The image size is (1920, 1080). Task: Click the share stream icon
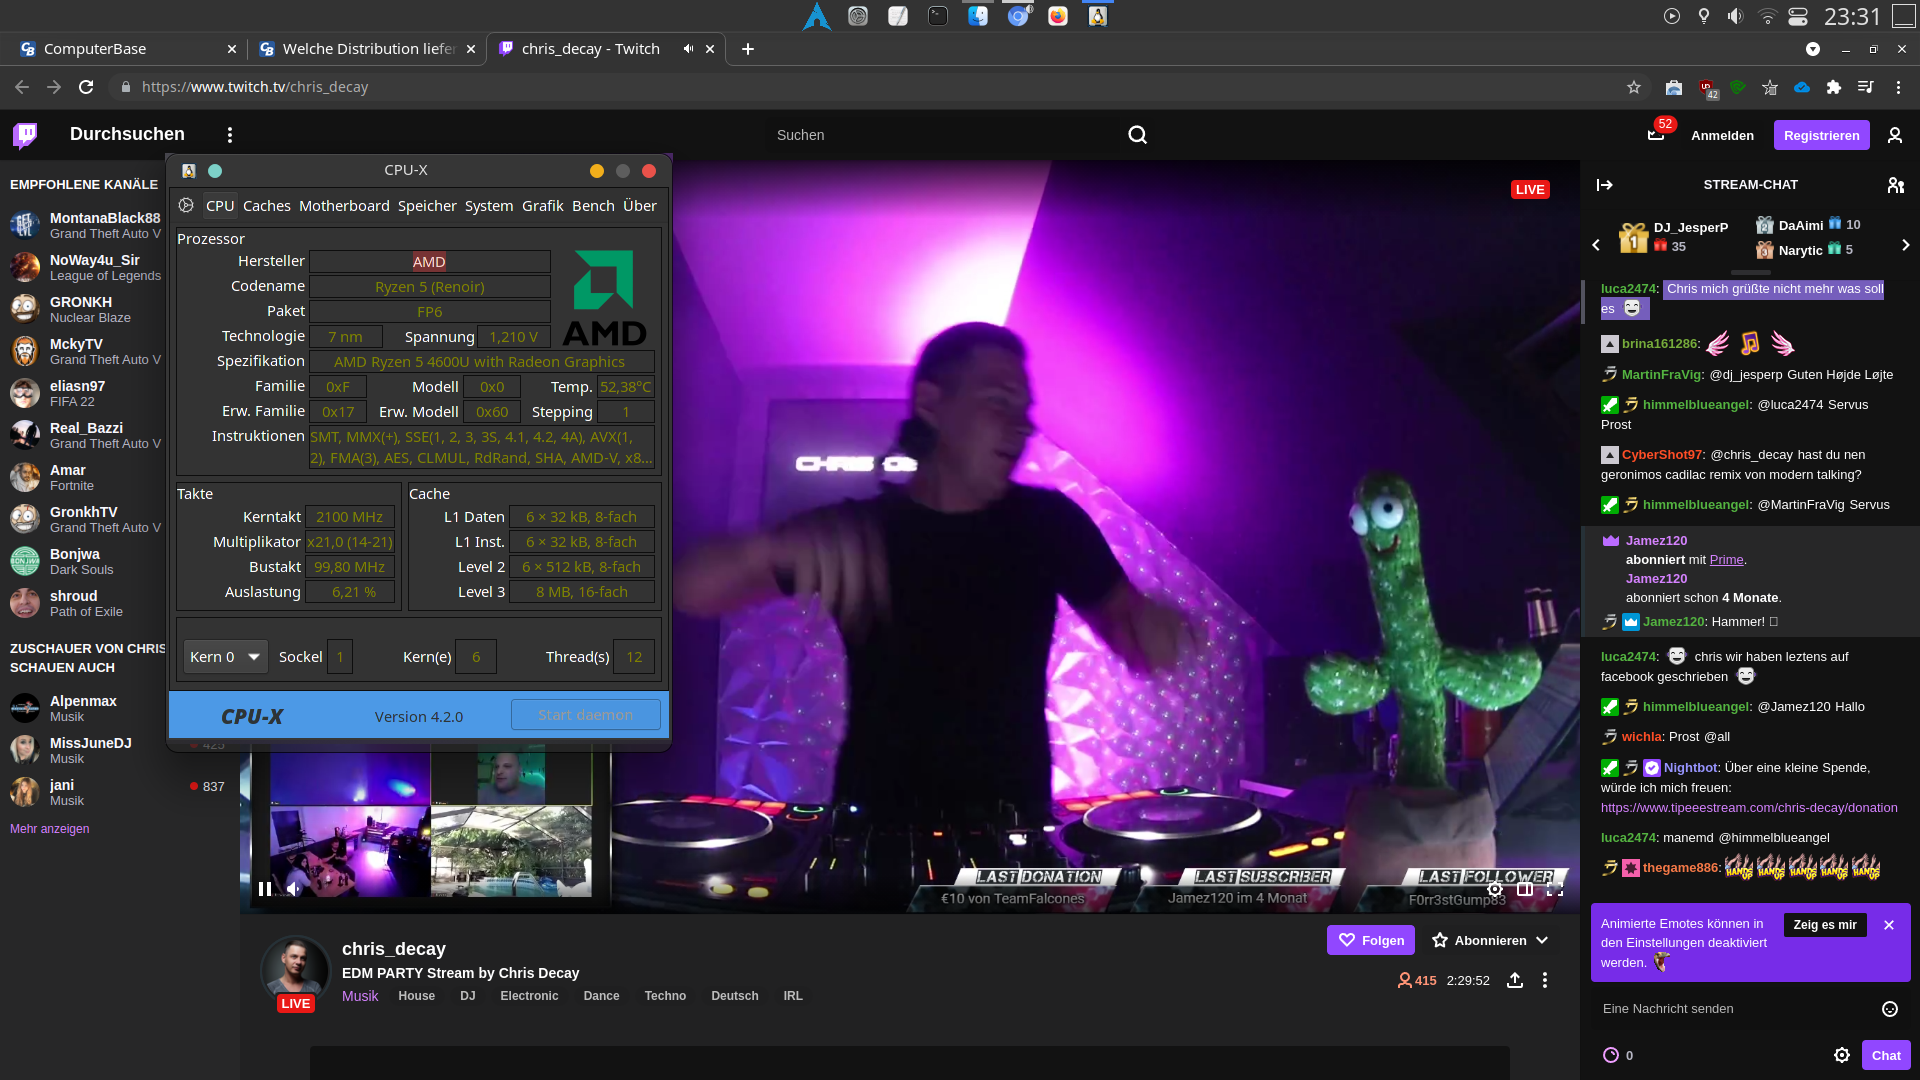coord(1515,980)
